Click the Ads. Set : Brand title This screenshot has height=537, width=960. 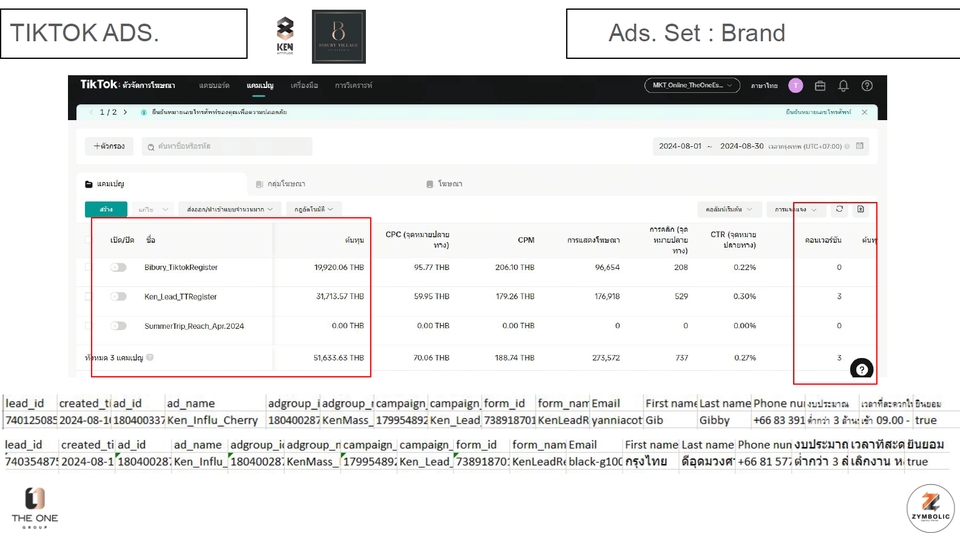pyautogui.click(x=697, y=33)
